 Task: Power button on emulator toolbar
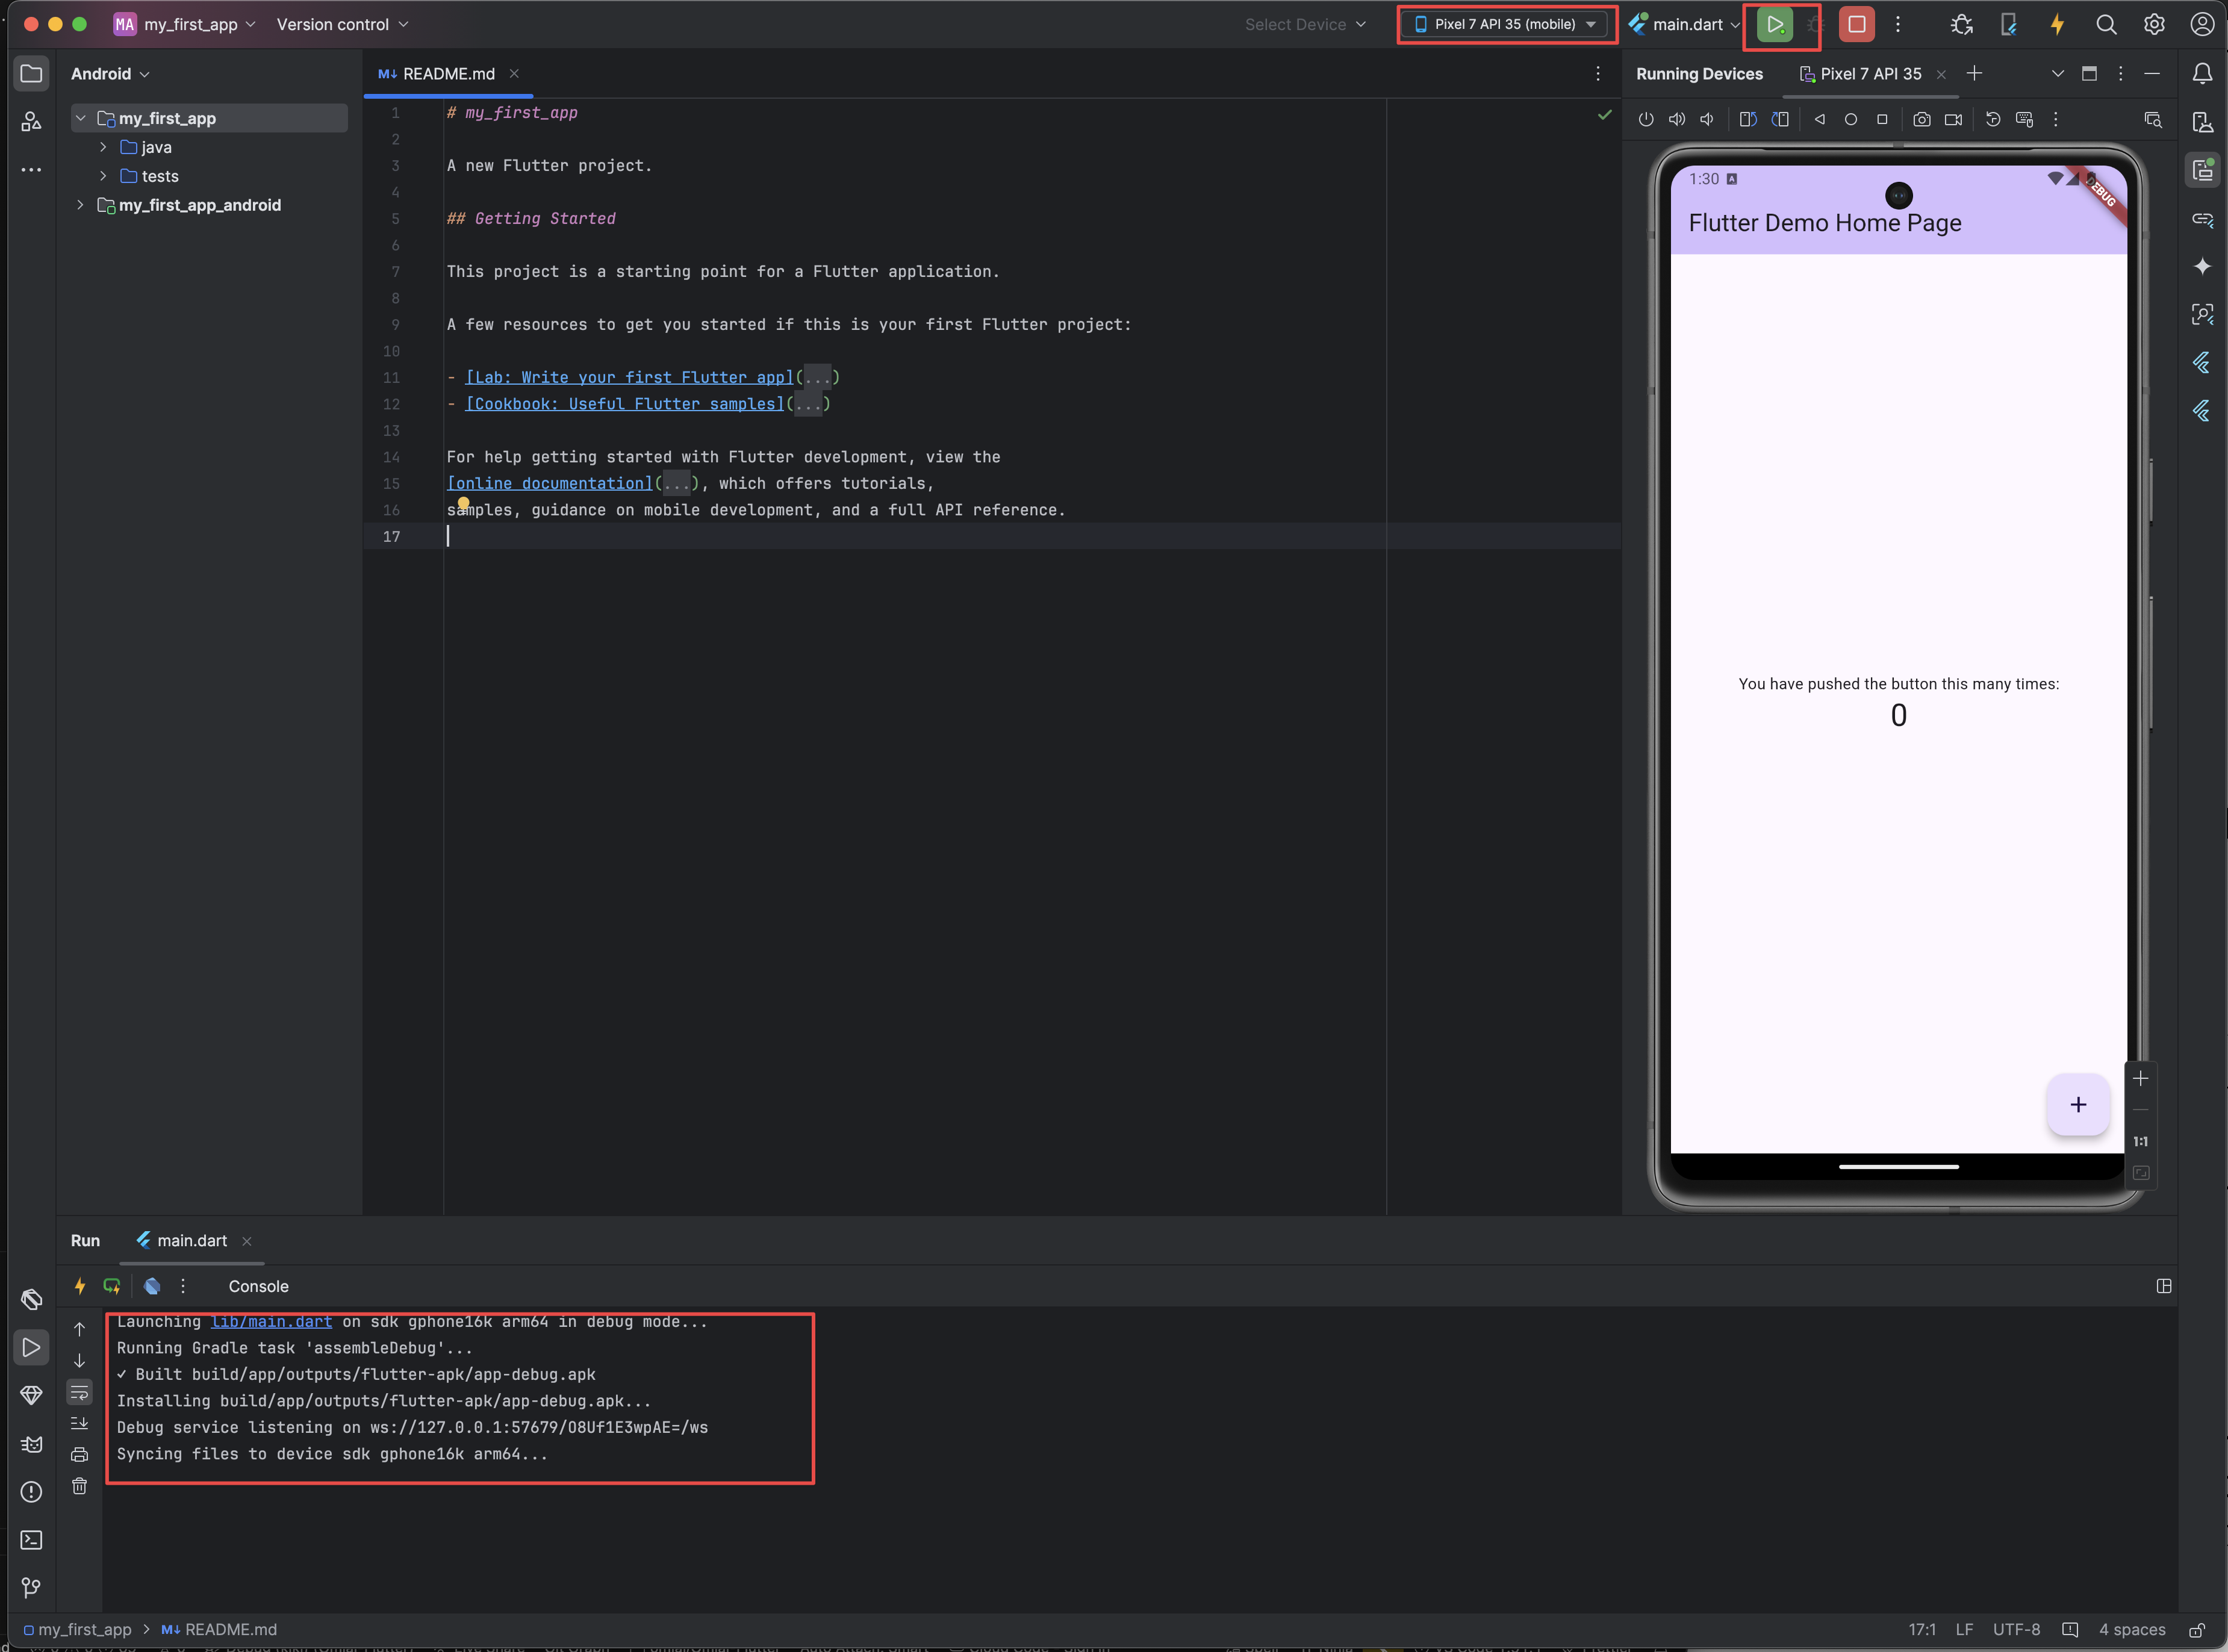pos(1646,119)
